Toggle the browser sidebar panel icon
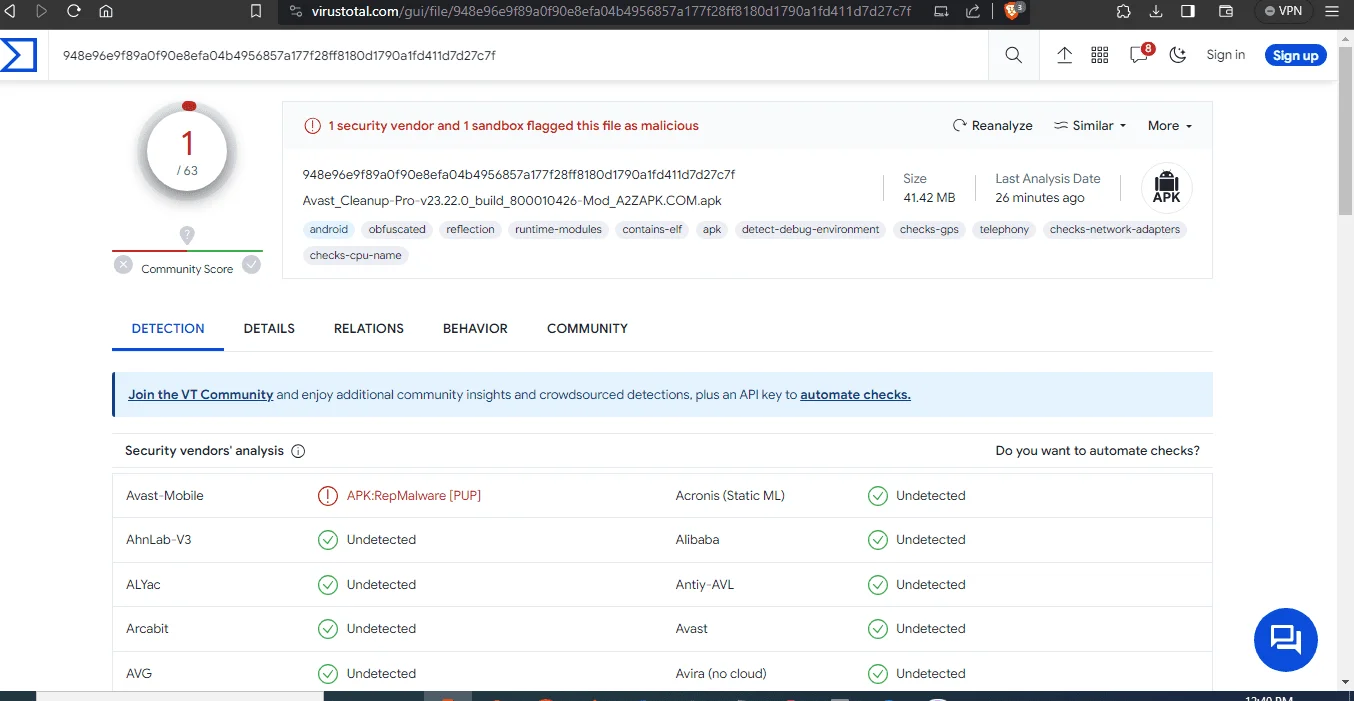 pyautogui.click(x=1188, y=11)
